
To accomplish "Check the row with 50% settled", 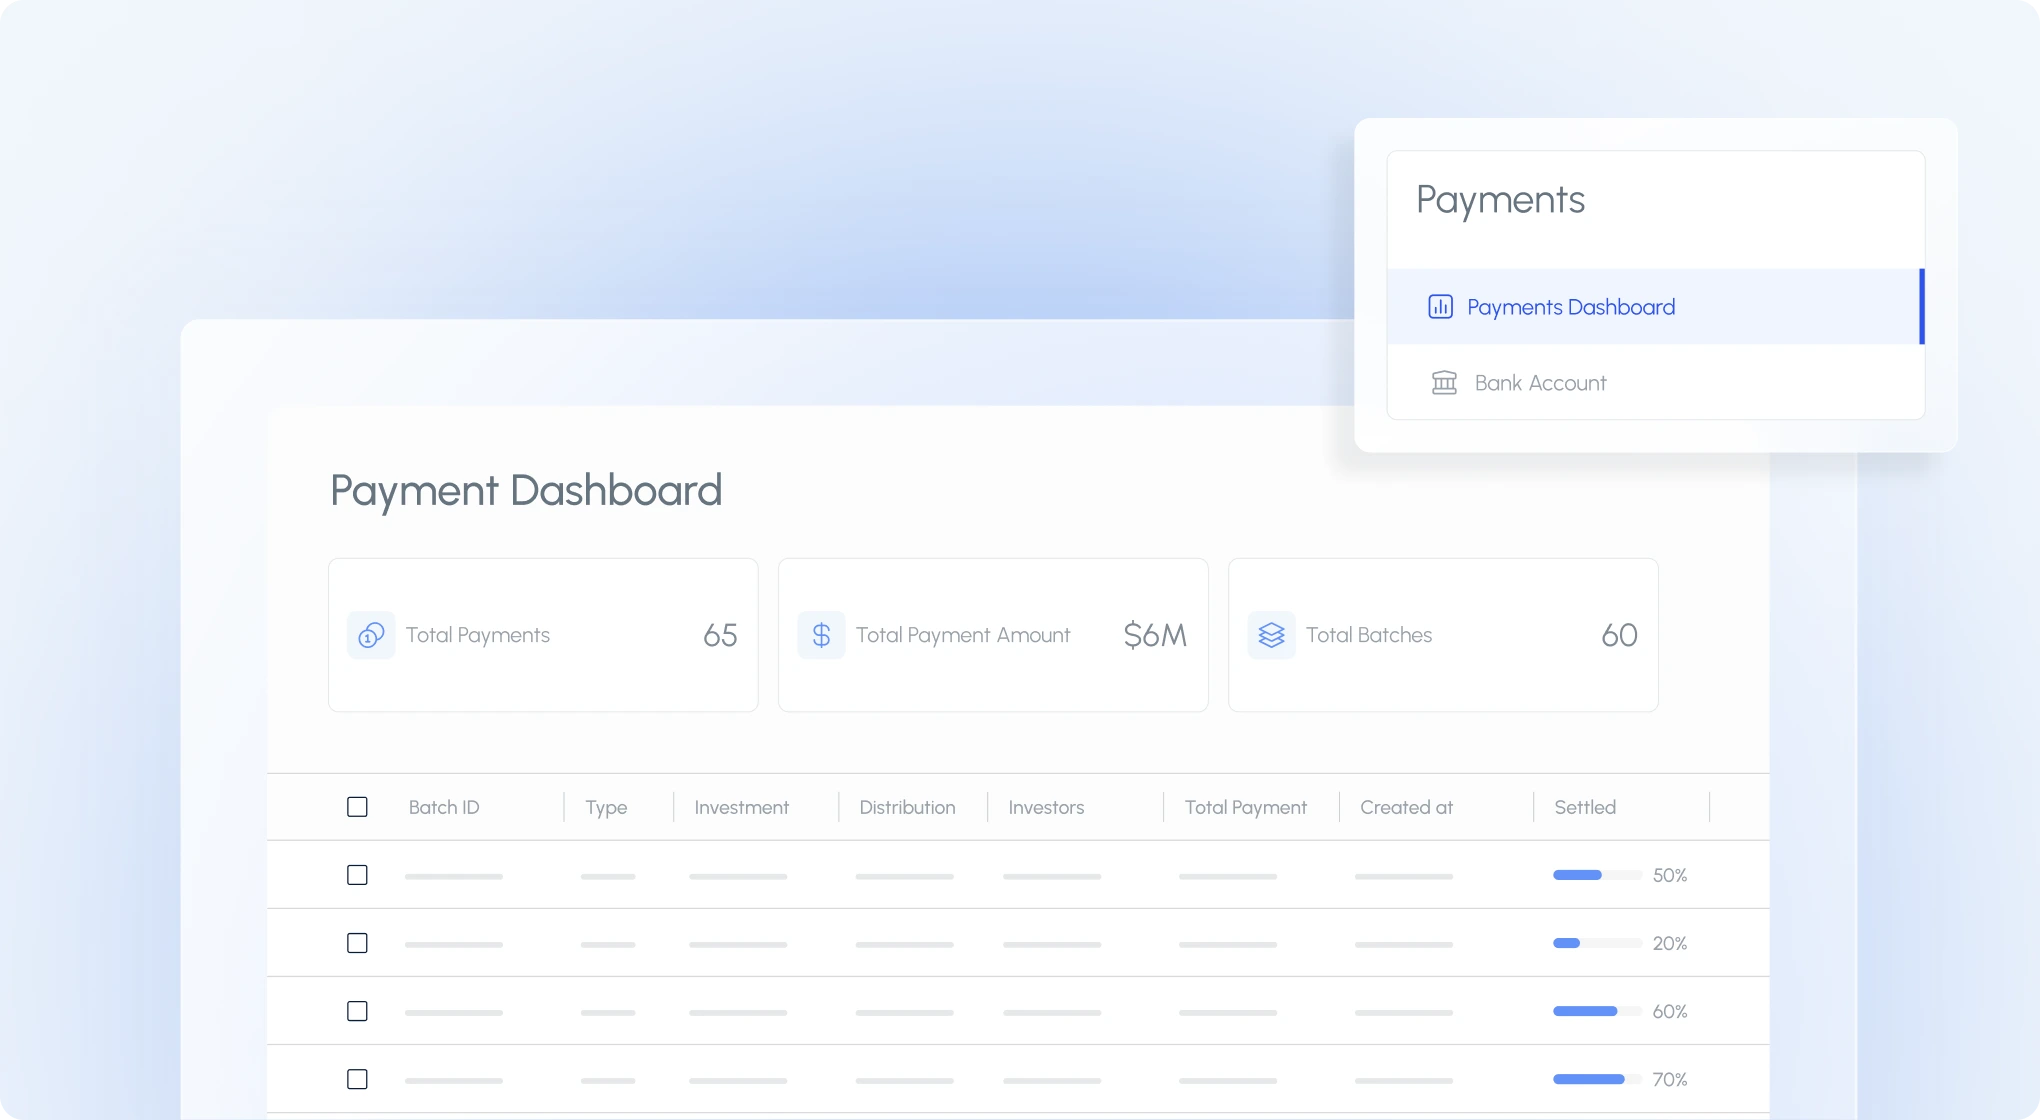I will coord(357,875).
